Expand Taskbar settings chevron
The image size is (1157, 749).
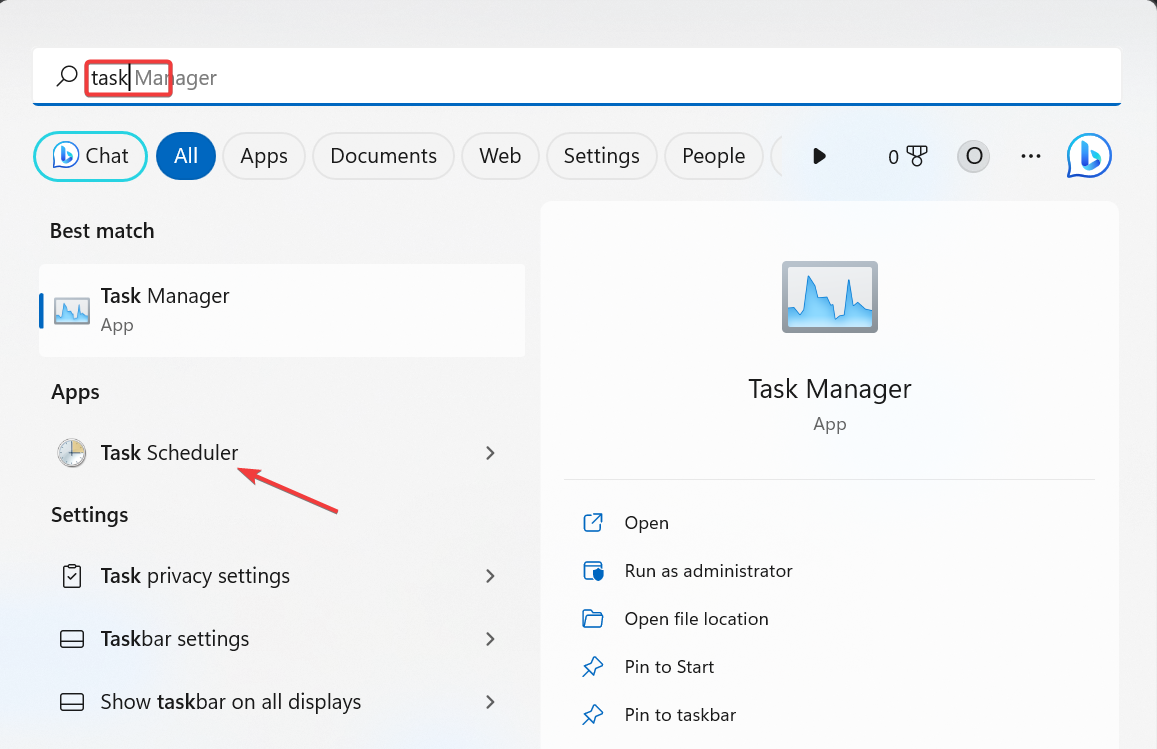tap(490, 638)
